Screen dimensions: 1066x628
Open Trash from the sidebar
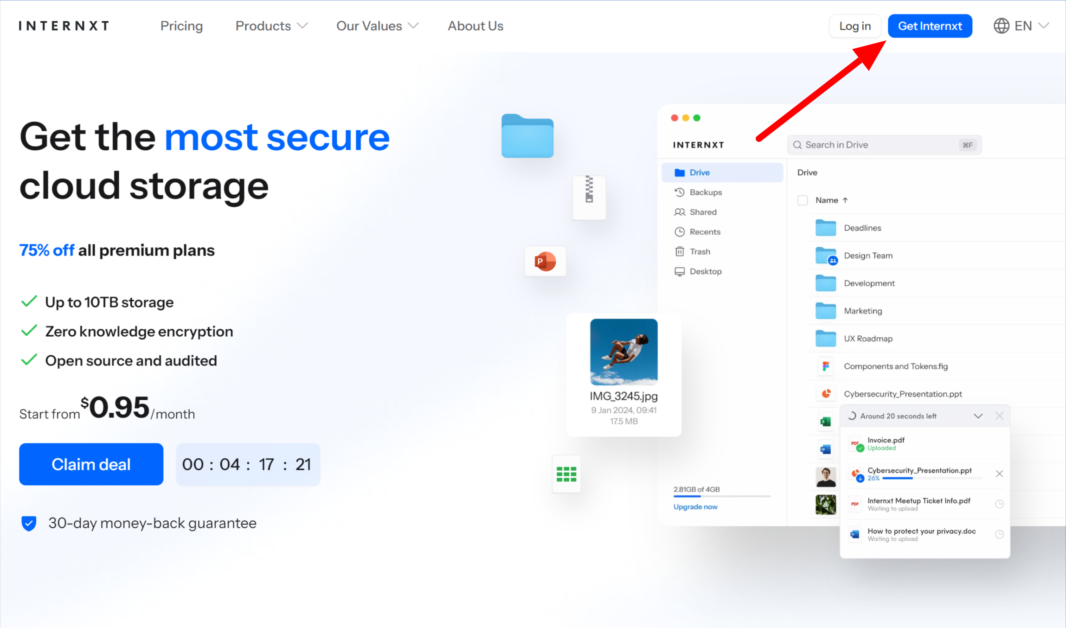(x=679, y=251)
